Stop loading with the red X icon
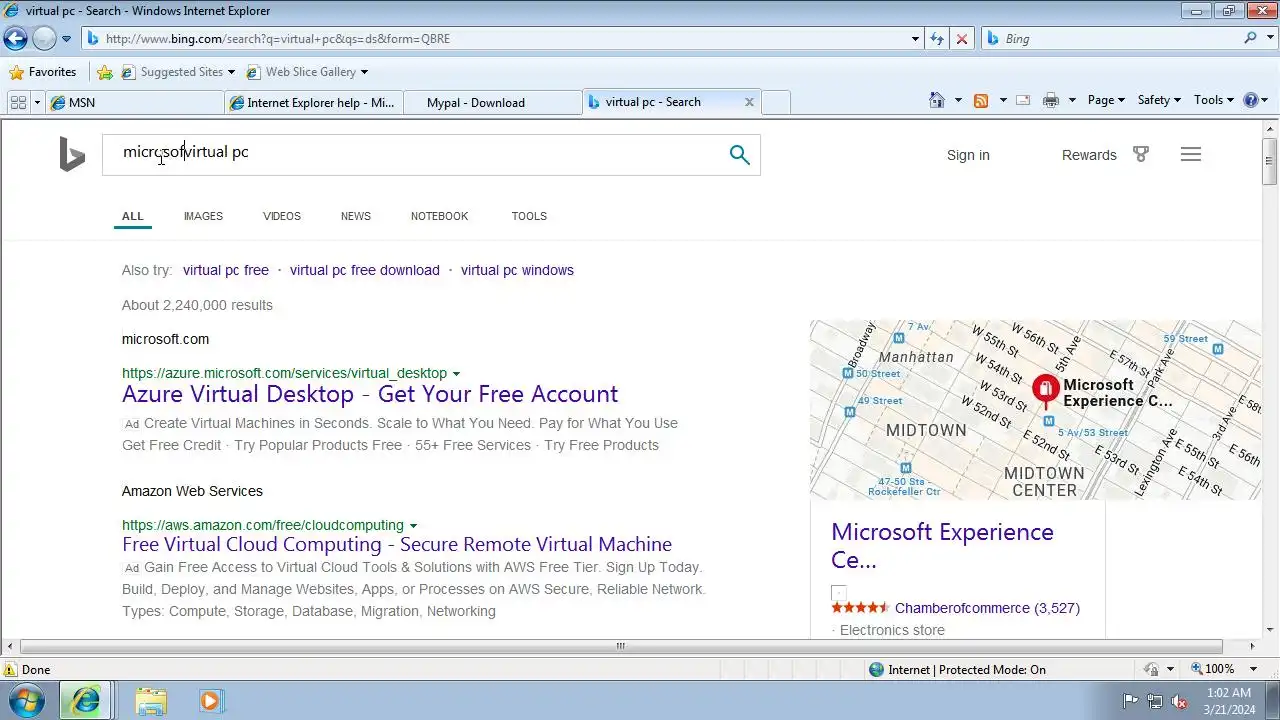This screenshot has height=720, width=1280. (962, 39)
